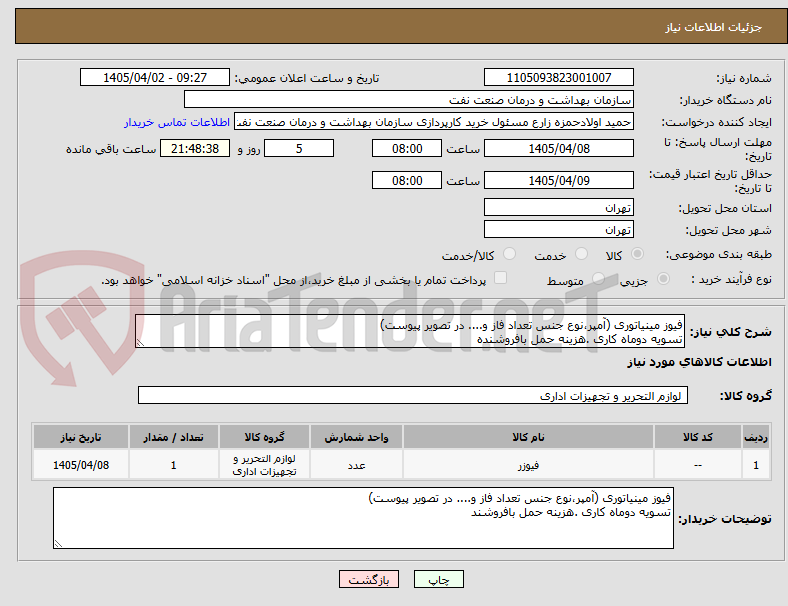
Task: Click the فیوز item name cell
Action: pos(528,465)
